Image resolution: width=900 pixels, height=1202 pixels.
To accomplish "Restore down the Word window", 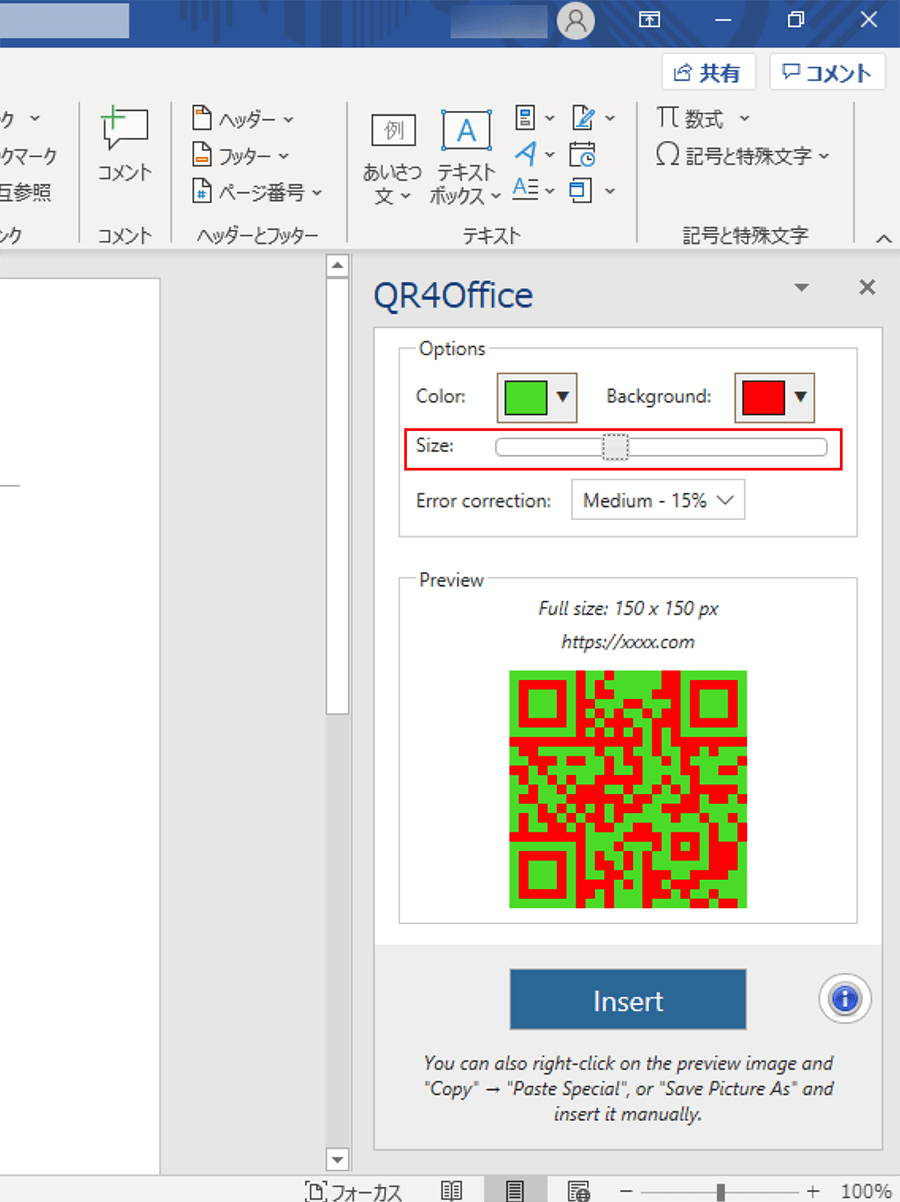I will point(797,20).
